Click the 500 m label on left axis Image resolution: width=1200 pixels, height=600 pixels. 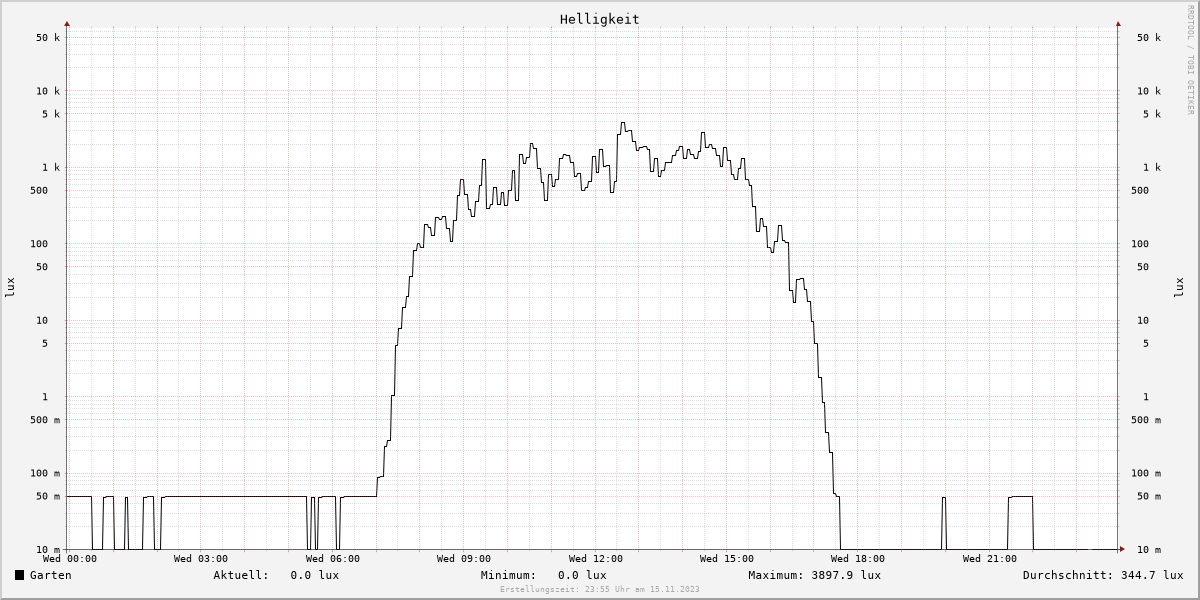pos(45,420)
